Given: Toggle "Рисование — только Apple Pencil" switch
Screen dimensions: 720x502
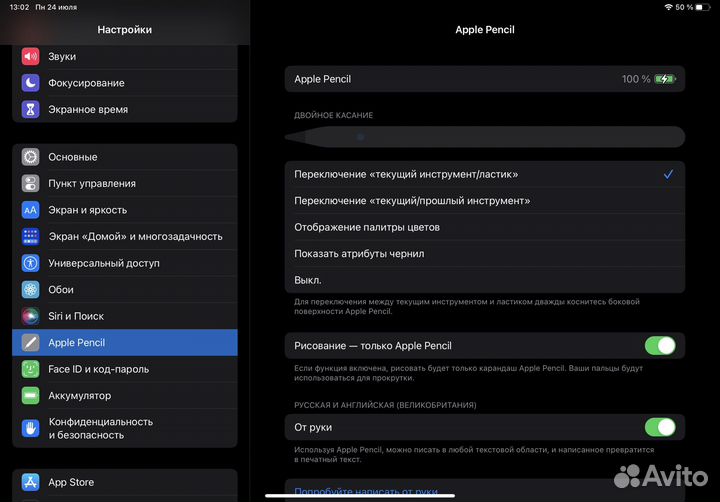Looking at the screenshot, I should tap(660, 346).
